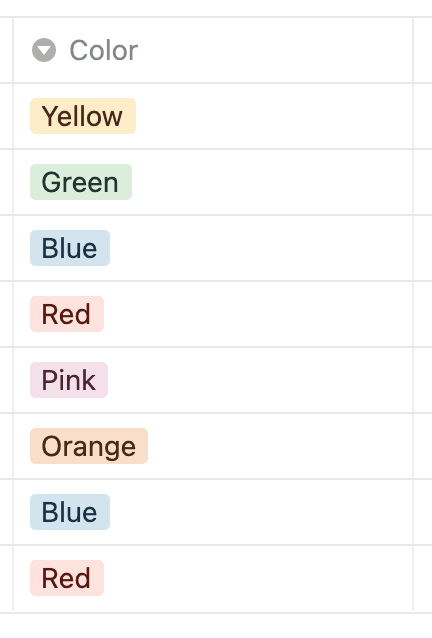Open the Green row's cell via empty space
The height and width of the screenshot is (638, 432).
[273, 182]
